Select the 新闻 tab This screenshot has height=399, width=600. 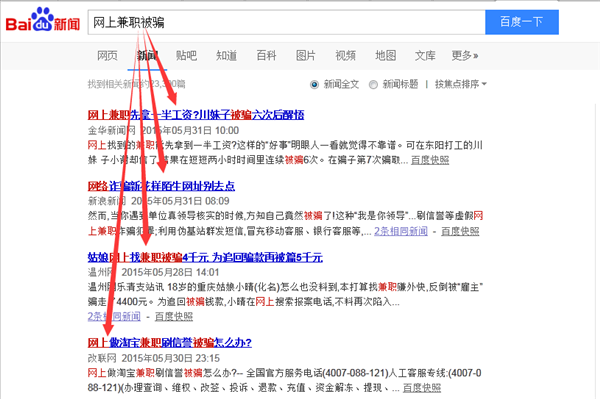coord(147,56)
